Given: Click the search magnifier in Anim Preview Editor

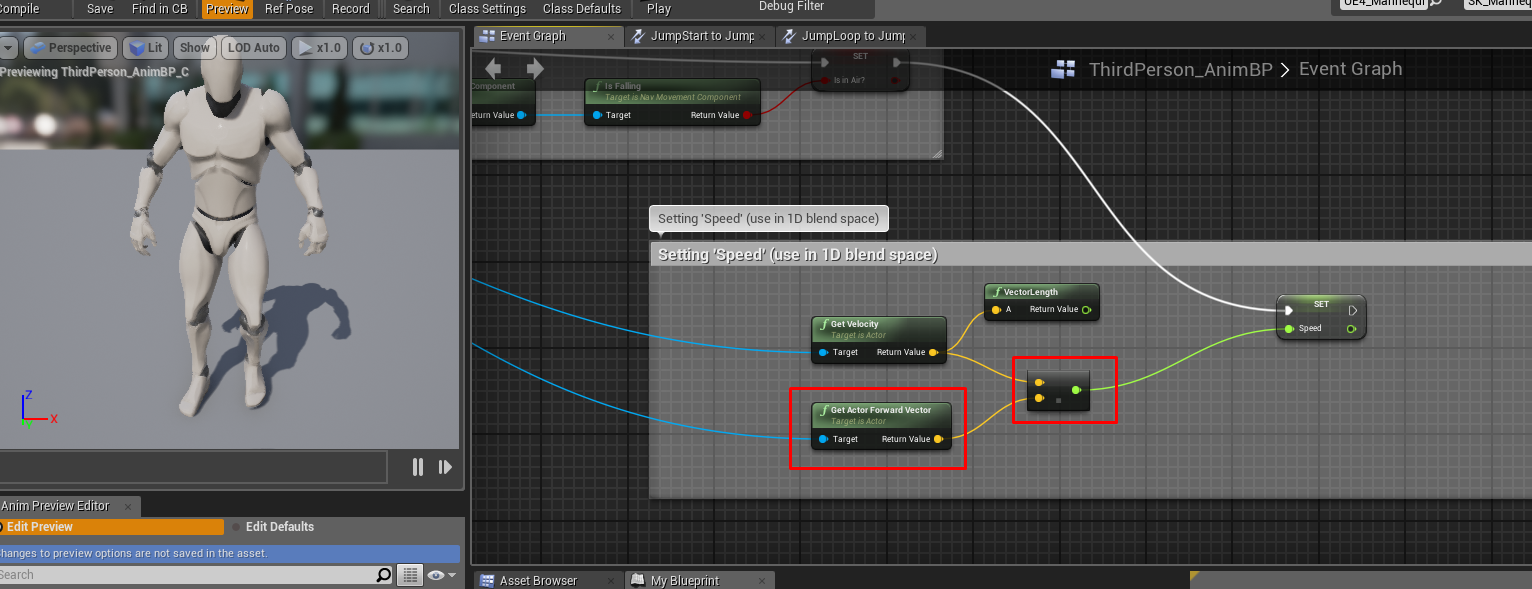Looking at the screenshot, I should (384, 575).
